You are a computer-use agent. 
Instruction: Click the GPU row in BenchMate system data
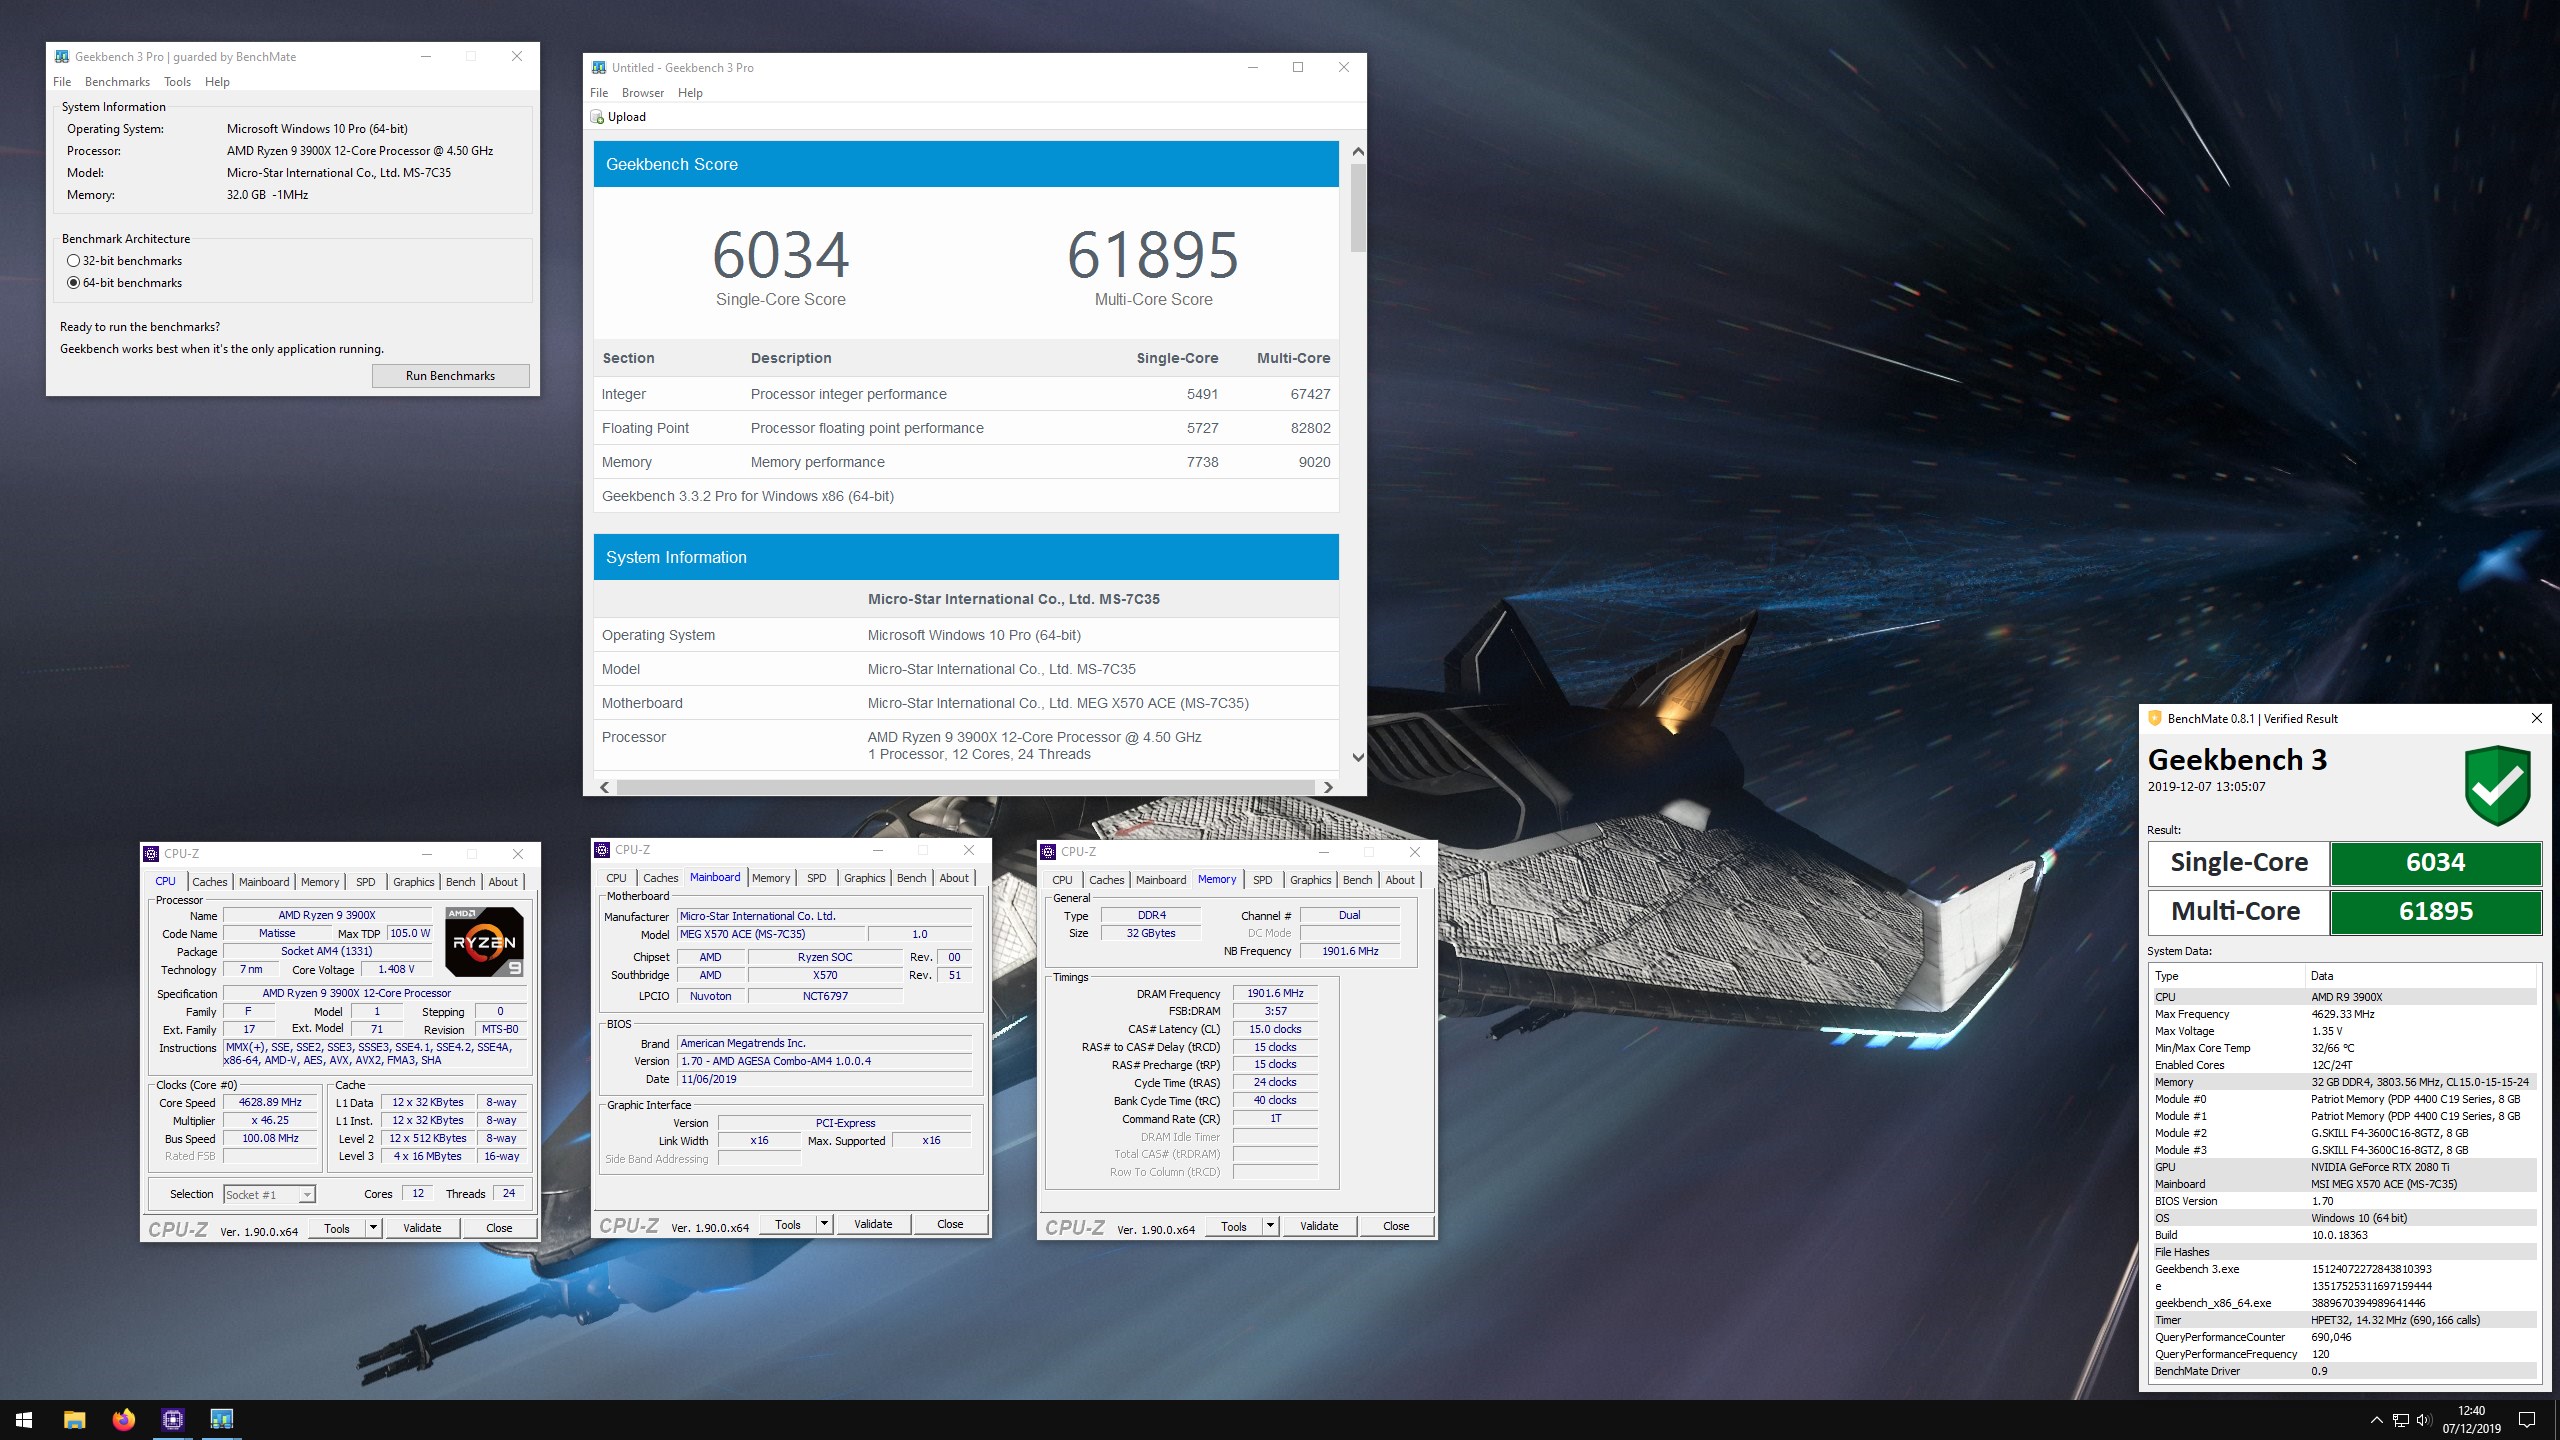[x=2343, y=1167]
